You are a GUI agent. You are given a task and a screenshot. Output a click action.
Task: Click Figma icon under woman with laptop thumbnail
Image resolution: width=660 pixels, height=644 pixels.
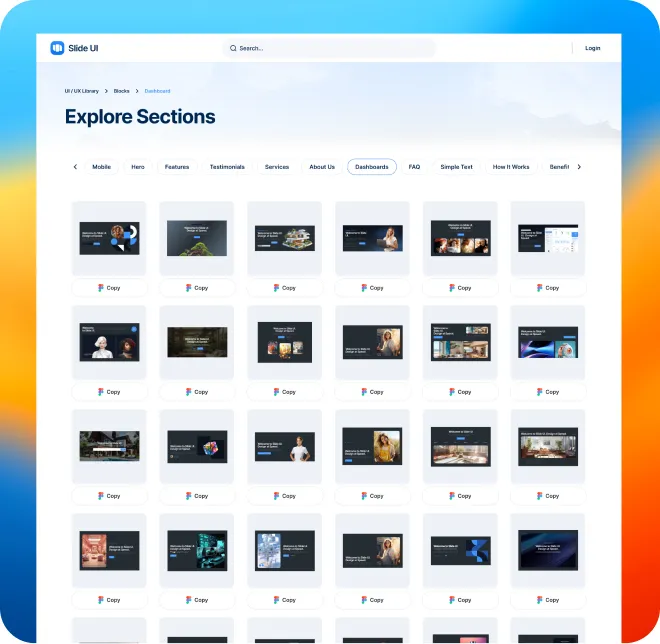(364, 288)
